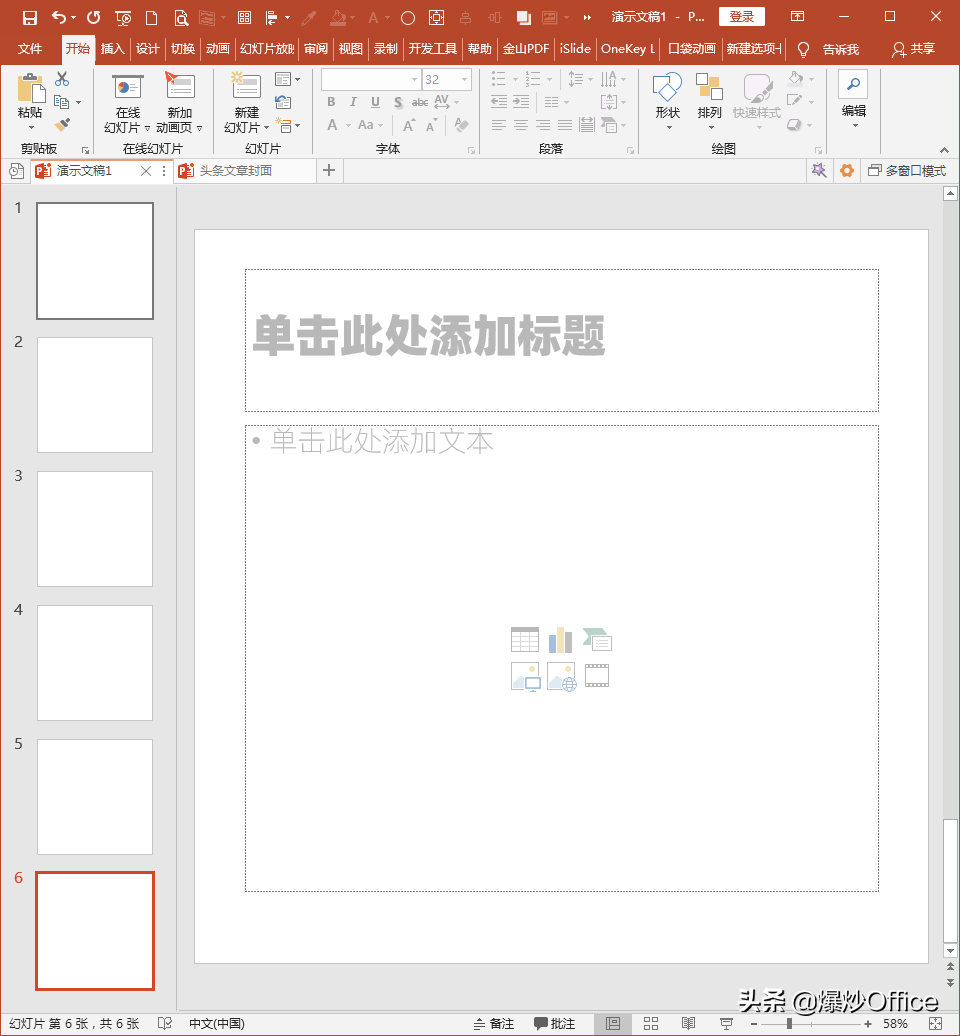Switch to Normal view icon
This screenshot has width=960, height=1036.
point(612,1023)
